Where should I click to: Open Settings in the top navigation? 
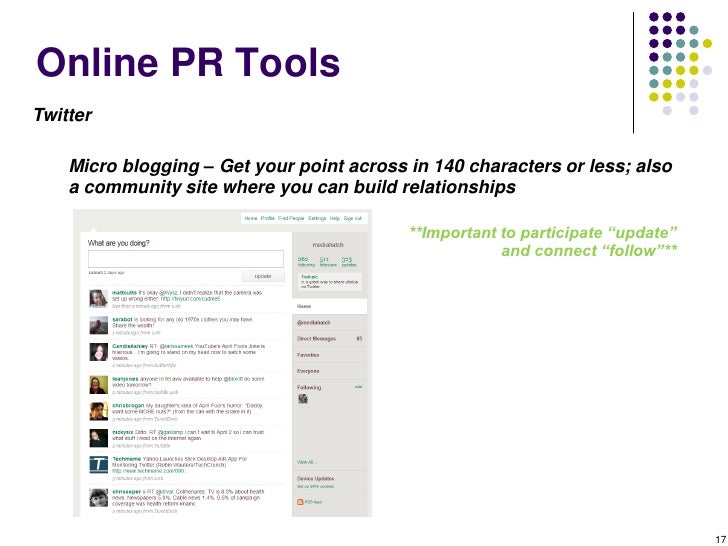pyautogui.click(x=317, y=218)
